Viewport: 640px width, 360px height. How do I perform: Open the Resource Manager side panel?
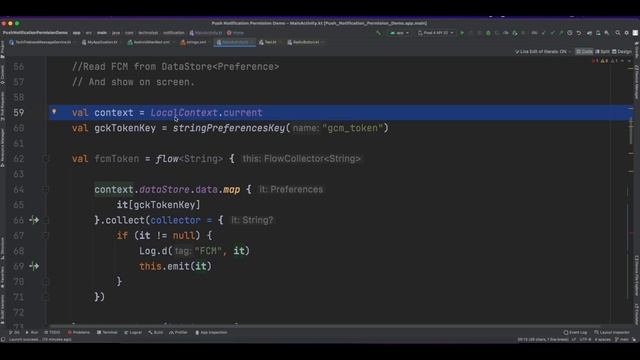click(x=2, y=147)
